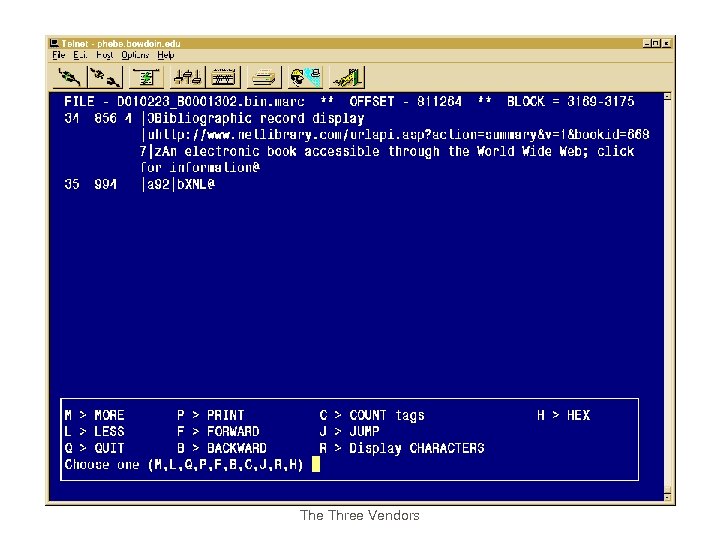Open the Host menu
Screen dimensions: 720x540
pyautogui.click(x=104, y=56)
